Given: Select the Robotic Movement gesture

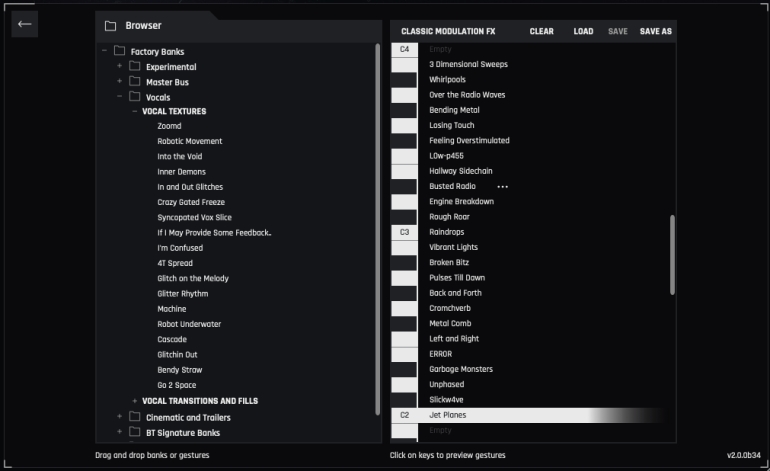Looking at the screenshot, I should coord(189,141).
